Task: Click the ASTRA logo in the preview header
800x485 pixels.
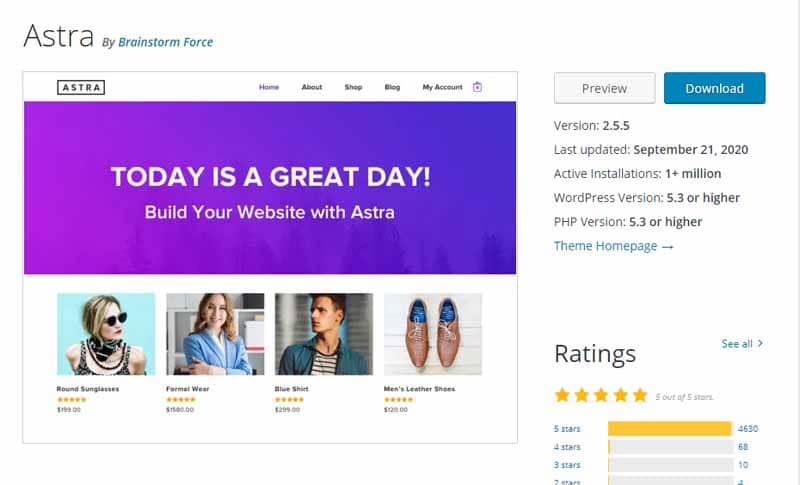Action: [x=81, y=88]
